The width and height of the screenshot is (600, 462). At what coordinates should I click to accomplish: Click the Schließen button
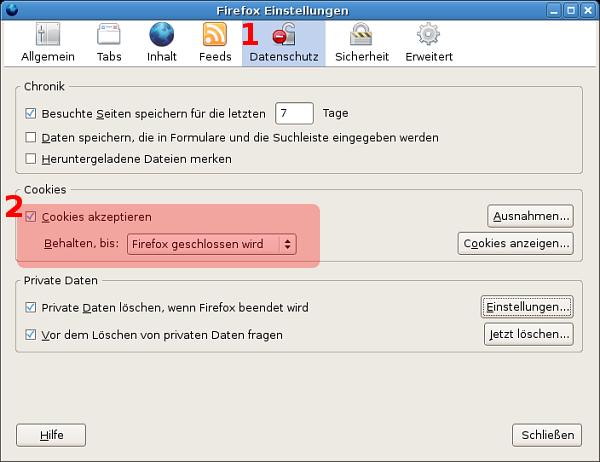(547, 435)
